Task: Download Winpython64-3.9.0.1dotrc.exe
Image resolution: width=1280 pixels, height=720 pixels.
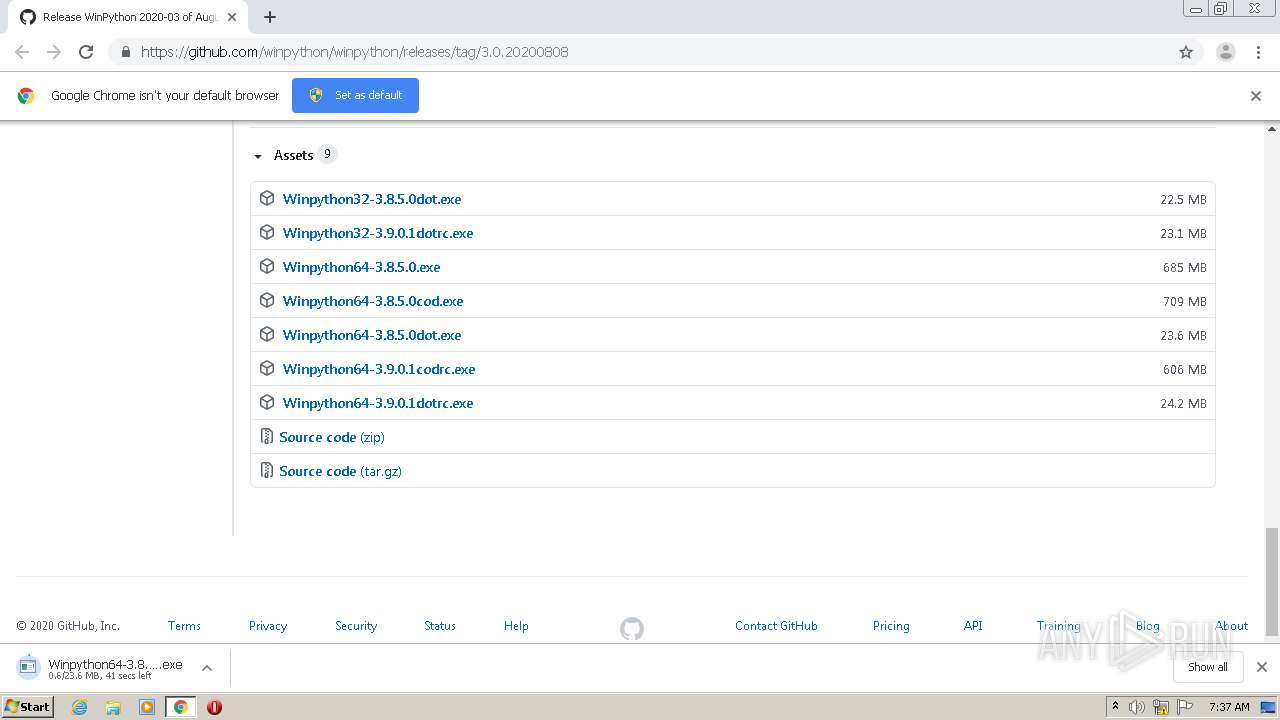Action: tap(378, 403)
